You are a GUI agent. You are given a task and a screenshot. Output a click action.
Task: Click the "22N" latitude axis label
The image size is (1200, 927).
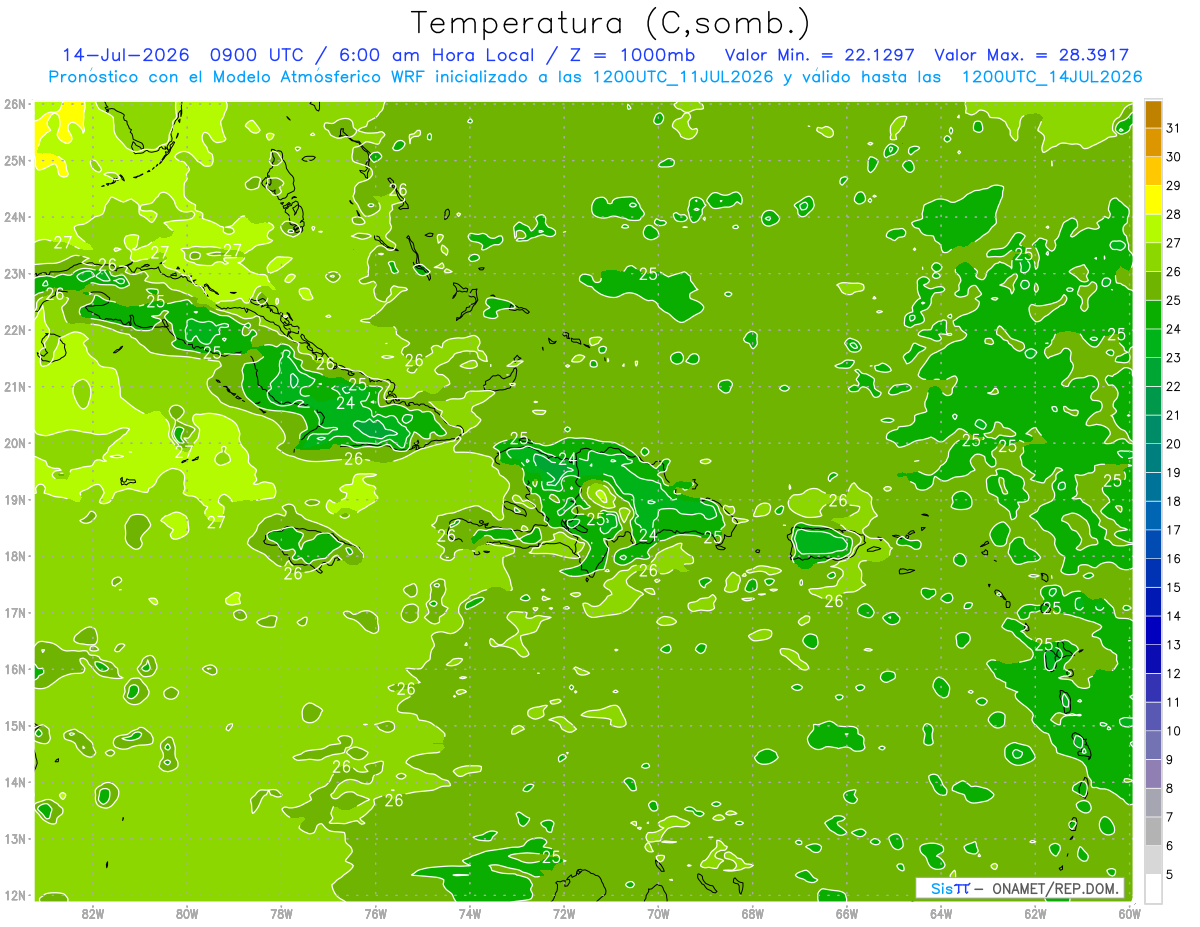pos(14,330)
